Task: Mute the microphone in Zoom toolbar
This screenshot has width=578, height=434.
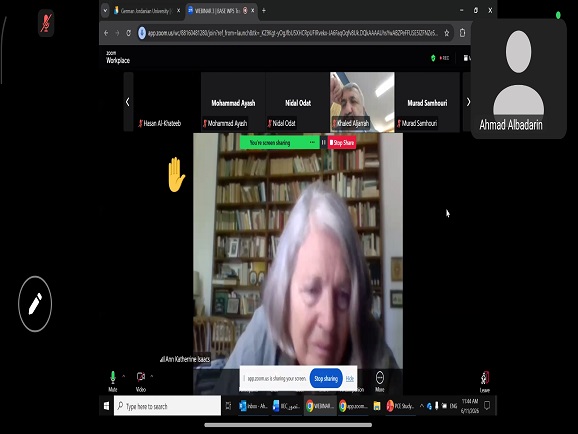Action: coord(112,381)
